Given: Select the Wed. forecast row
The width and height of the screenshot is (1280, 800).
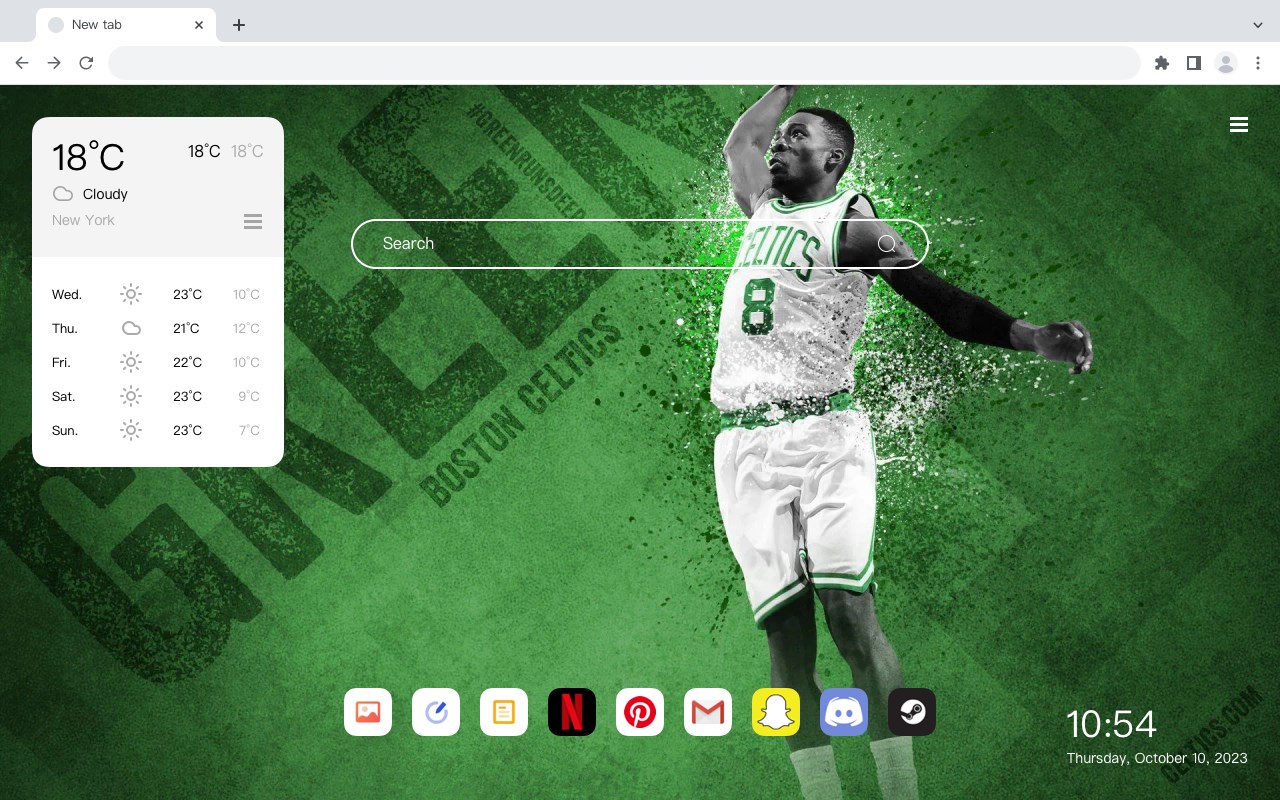Looking at the screenshot, I should (158, 294).
